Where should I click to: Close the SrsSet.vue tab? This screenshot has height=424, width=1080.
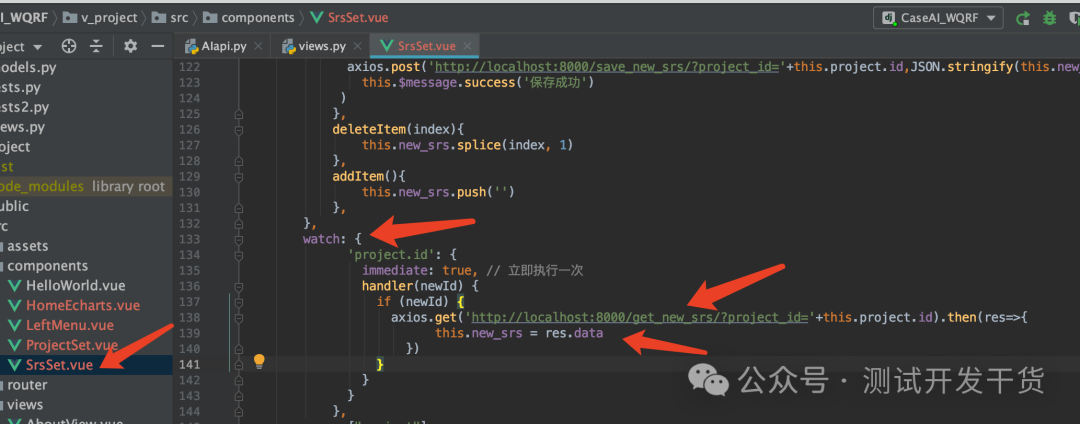pos(468,46)
